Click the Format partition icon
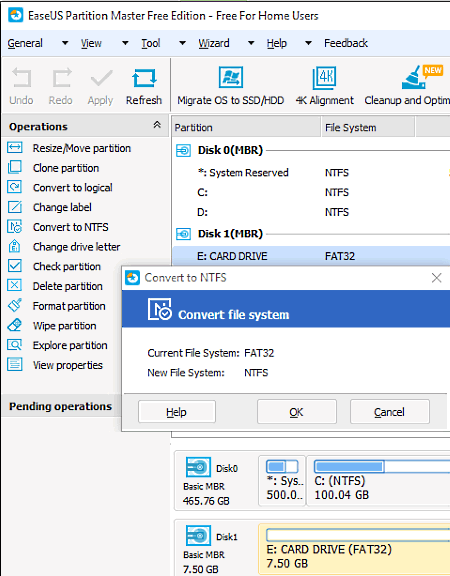450x576 pixels. (15, 305)
